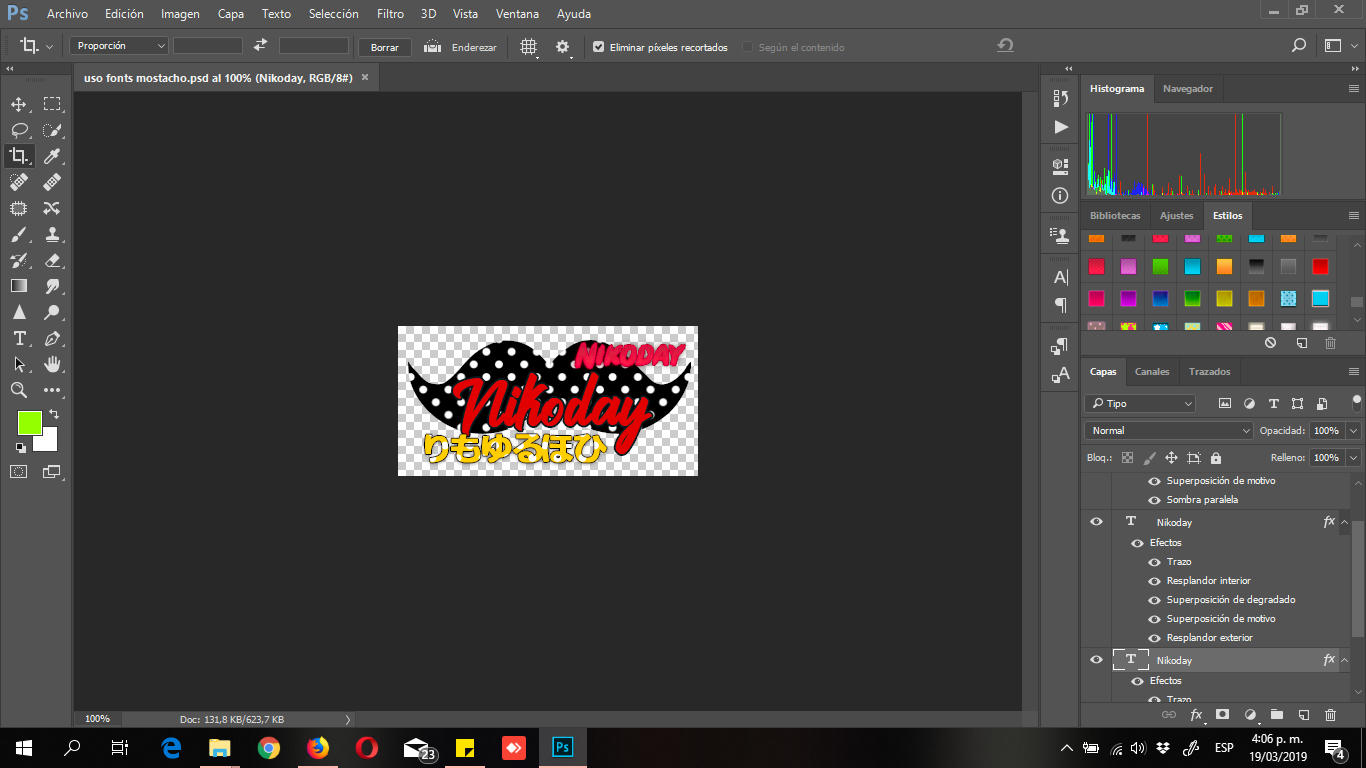This screenshot has height=768, width=1366.
Task: Create a new layer group
Action: 1277,715
